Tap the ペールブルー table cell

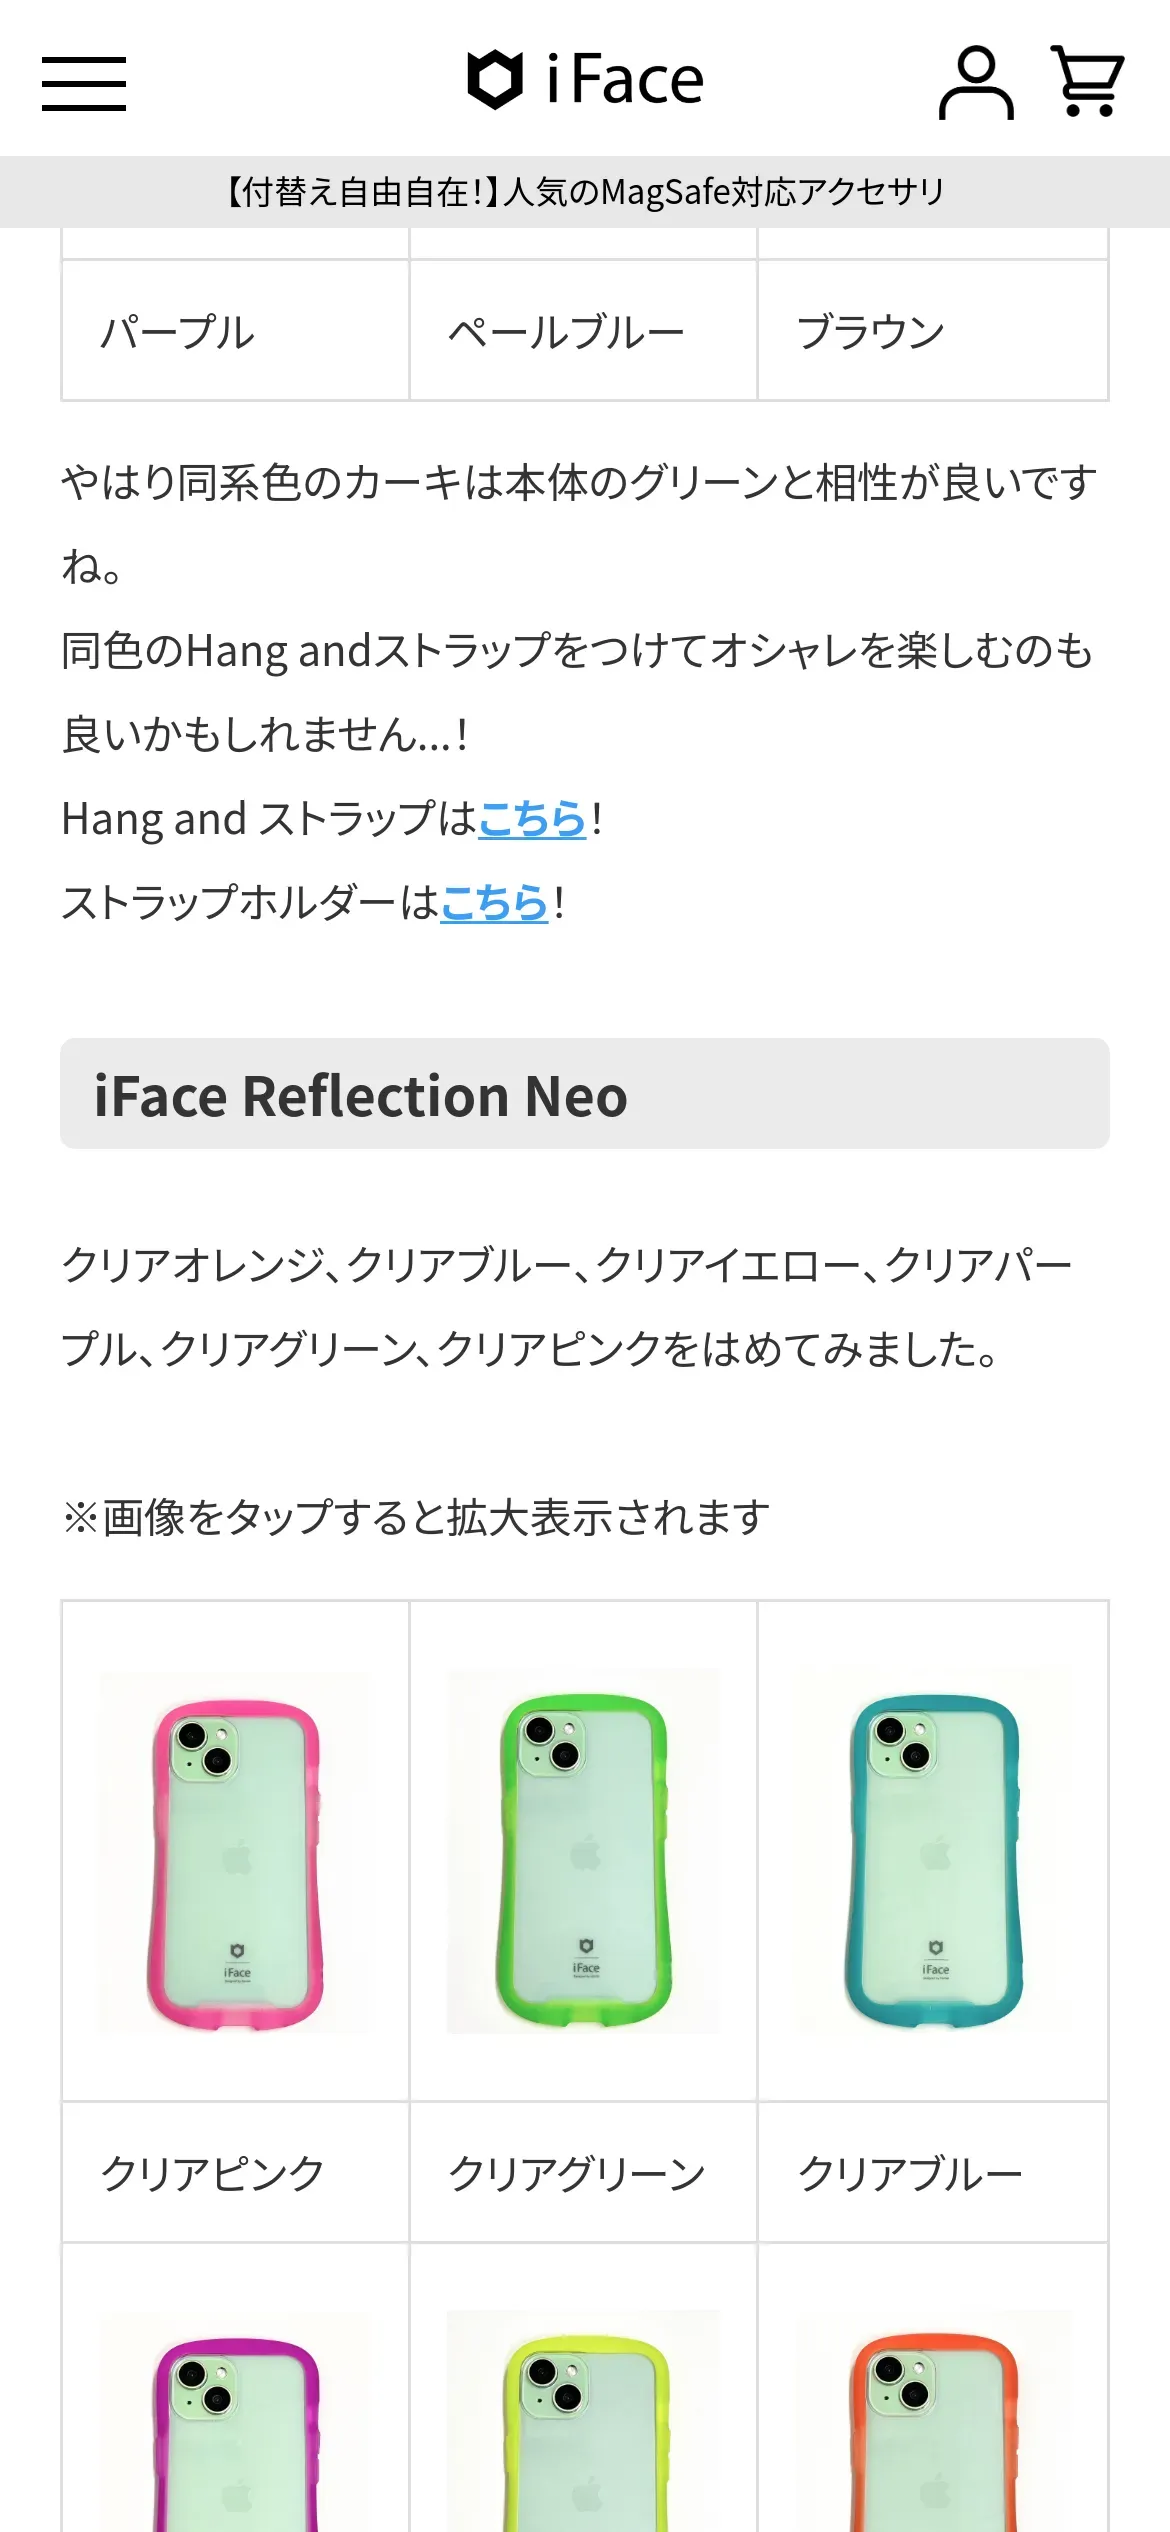(583, 331)
